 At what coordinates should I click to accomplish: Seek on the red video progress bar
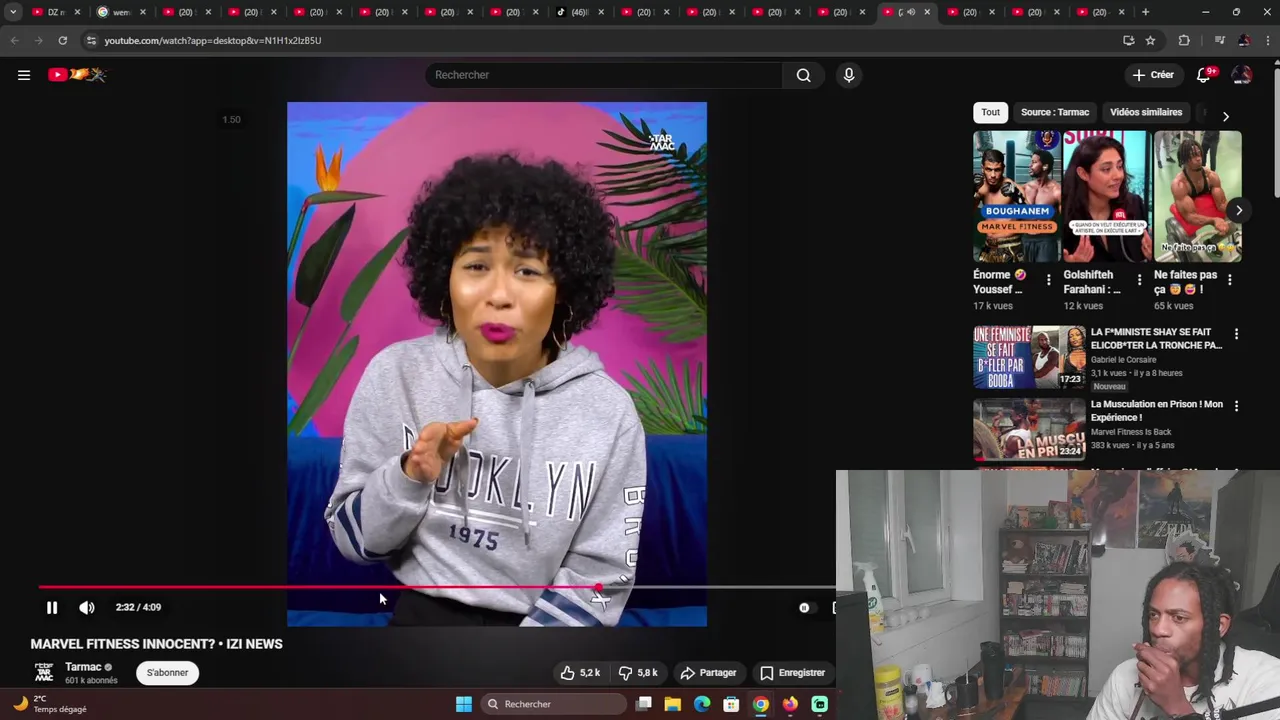[x=436, y=587]
